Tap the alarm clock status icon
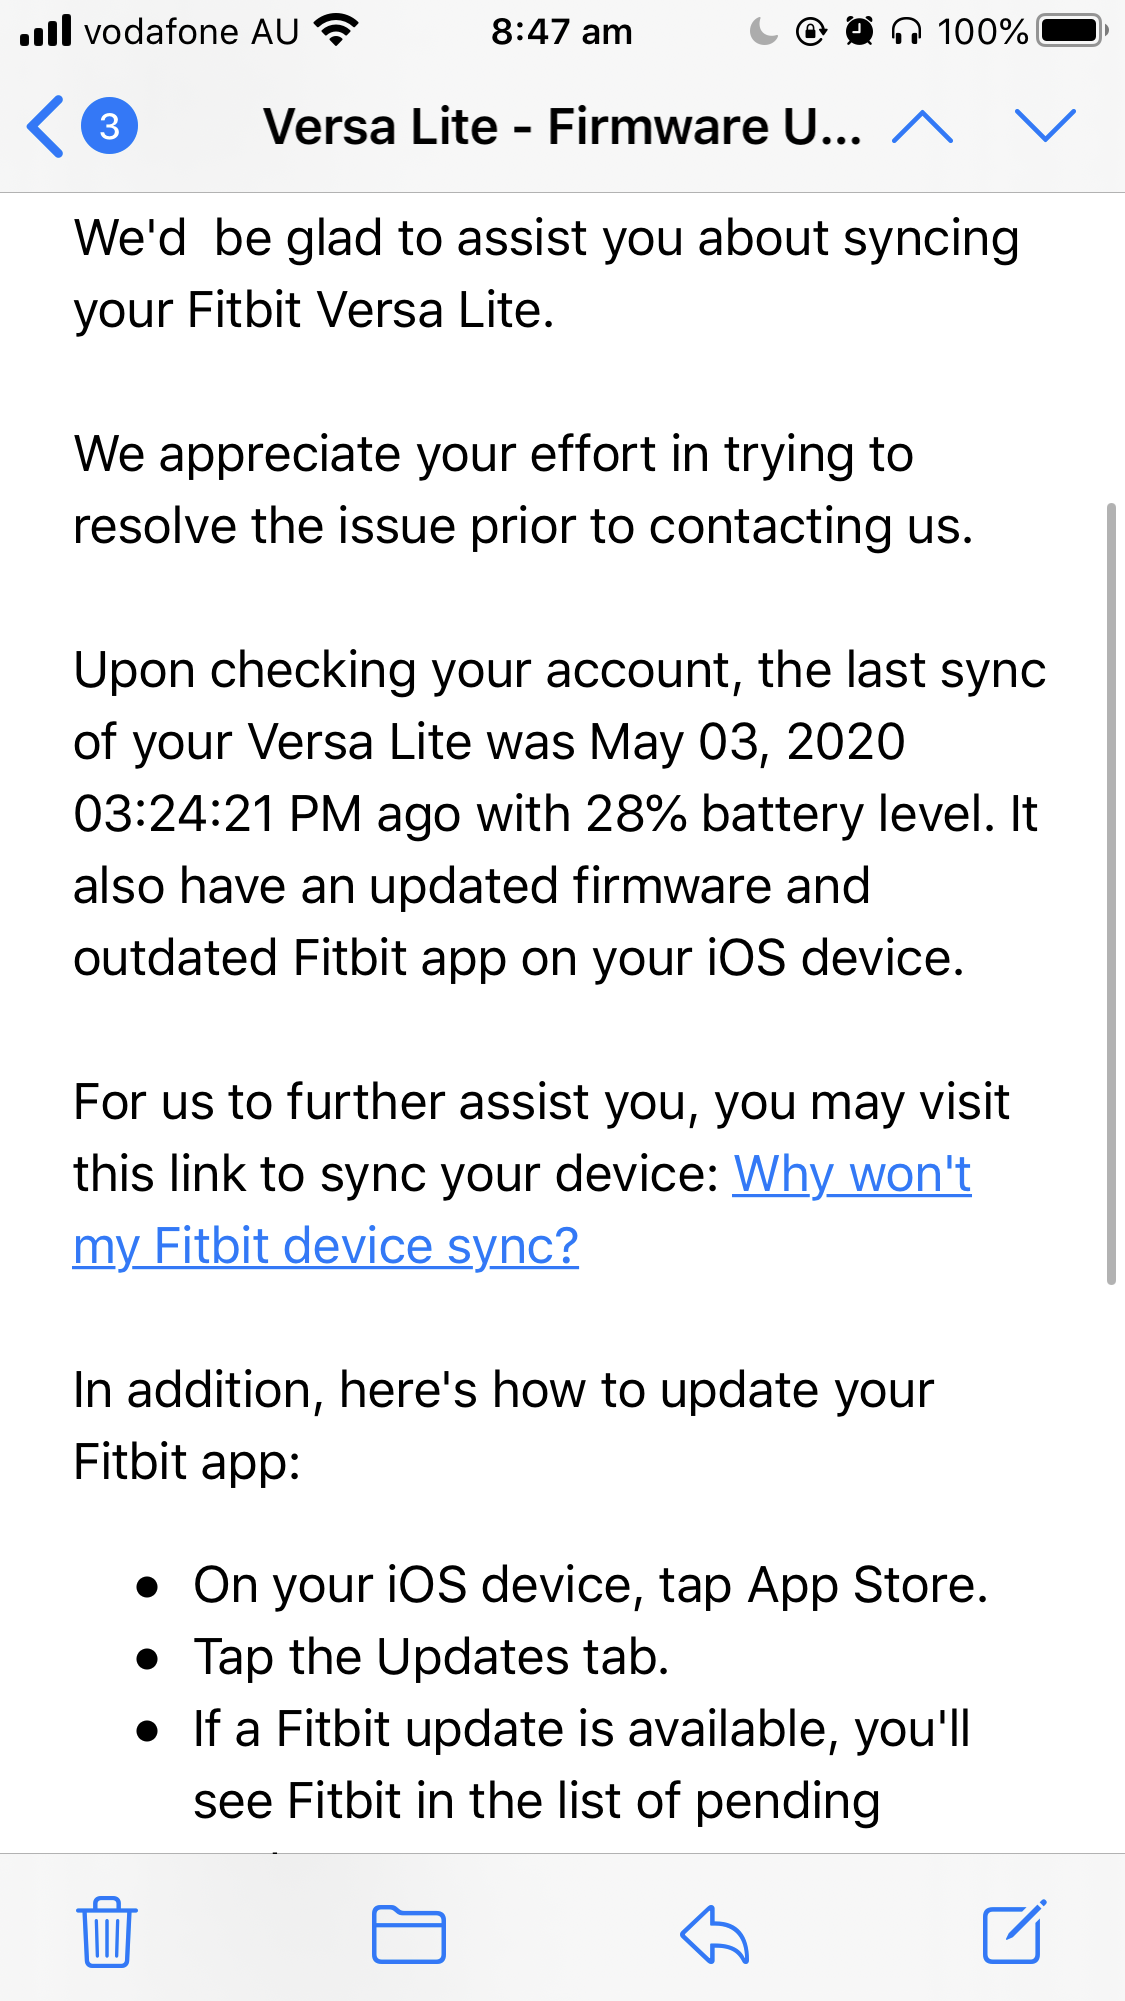 (x=859, y=32)
